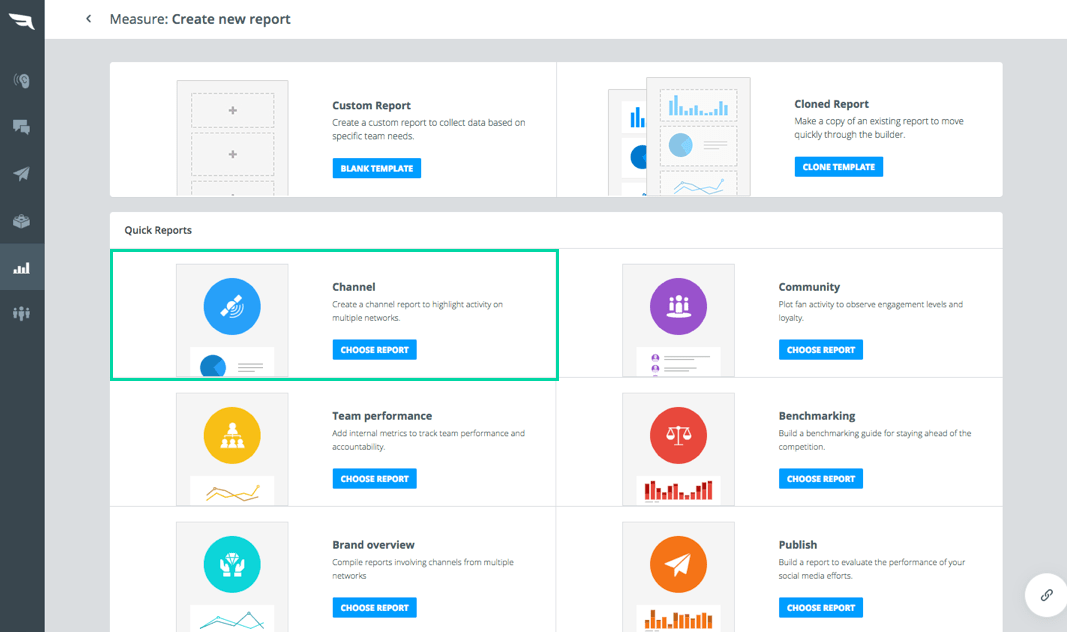Choose Report for Channel
Screen dimensions: 1067x632
tap(374, 350)
